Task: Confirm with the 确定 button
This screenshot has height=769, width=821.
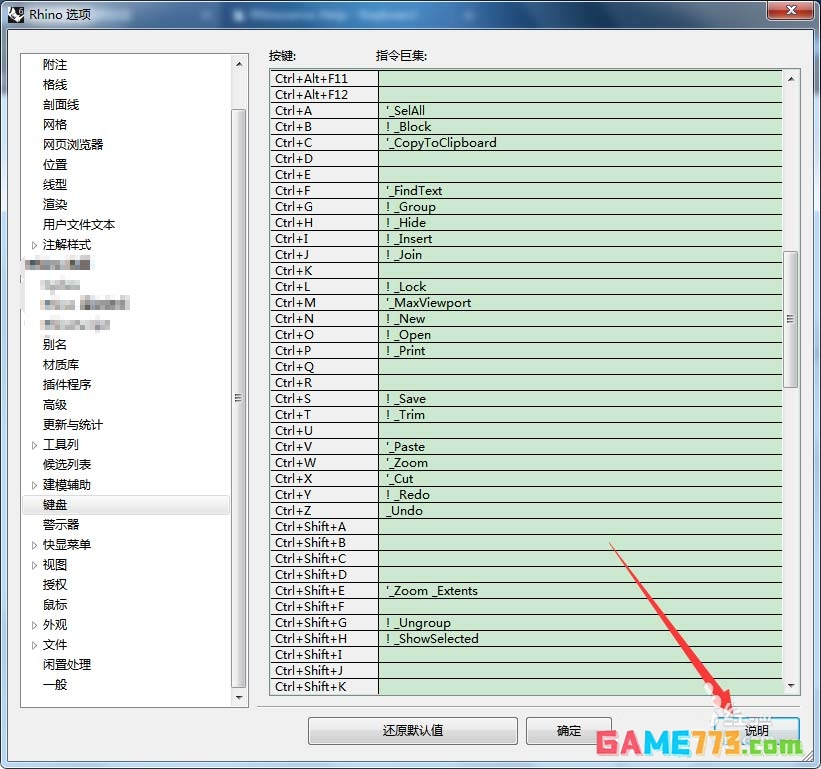Action: click(569, 730)
